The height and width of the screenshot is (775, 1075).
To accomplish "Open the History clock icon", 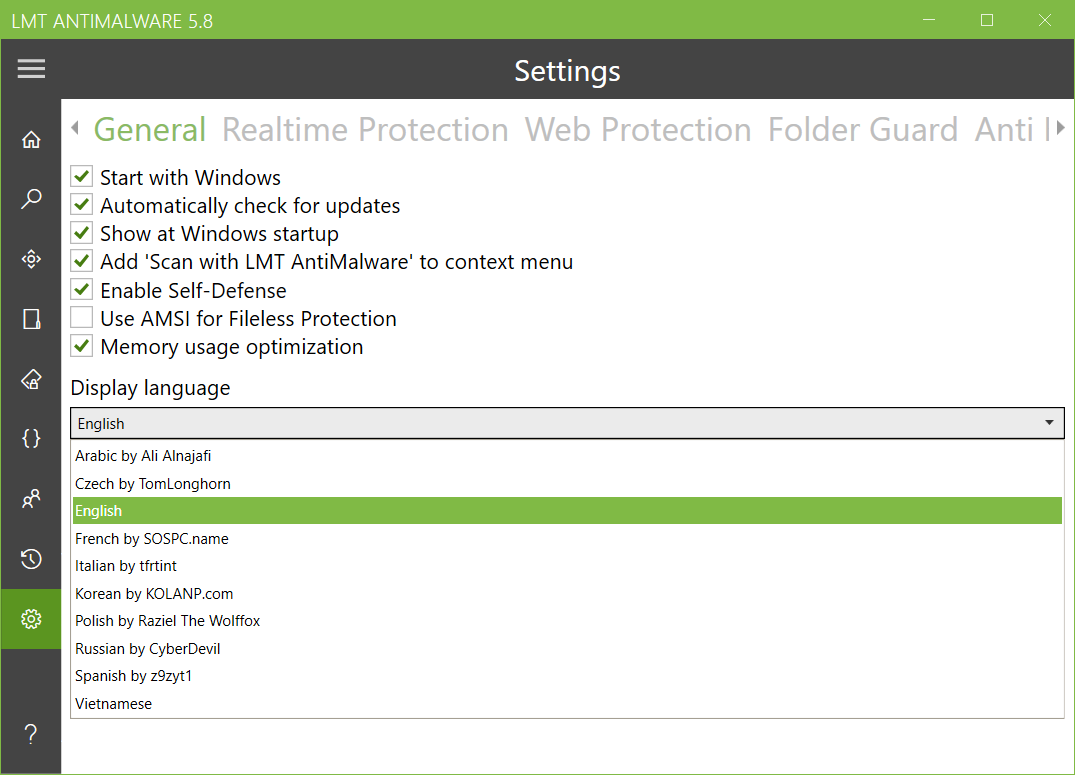I will 31,559.
